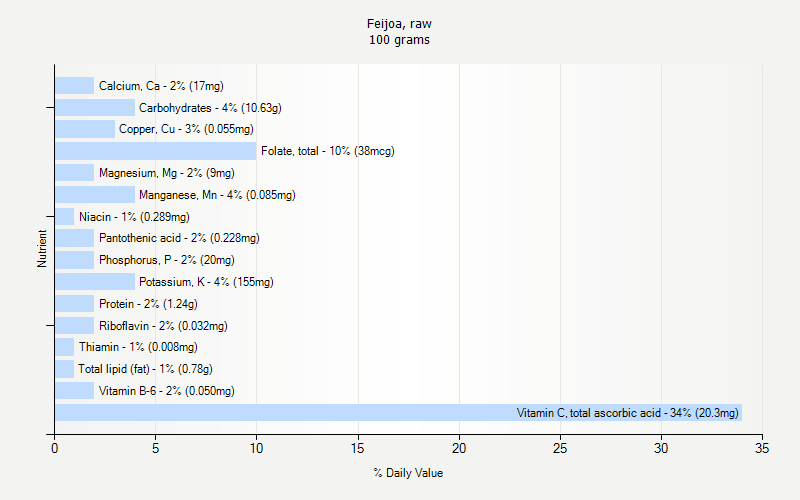
Task: Click the x-axis tick label '35'
Action: click(762, 448)
